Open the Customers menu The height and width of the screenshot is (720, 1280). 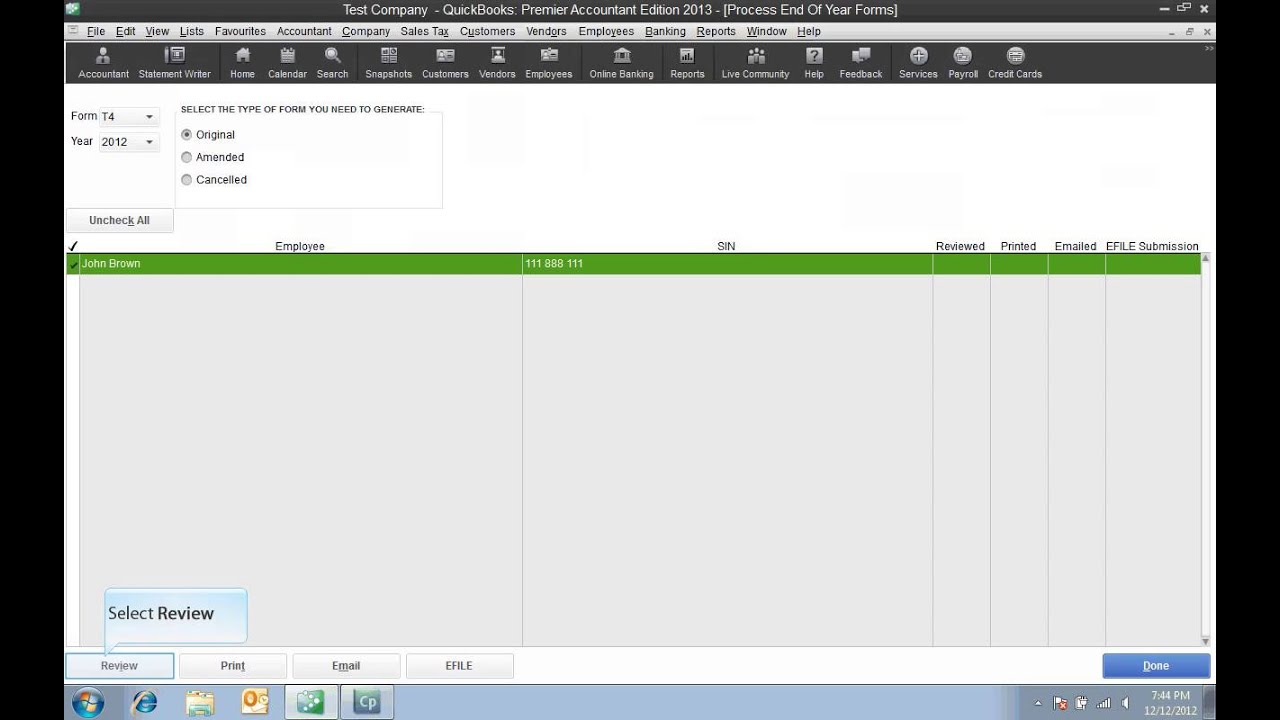(488, 31)
